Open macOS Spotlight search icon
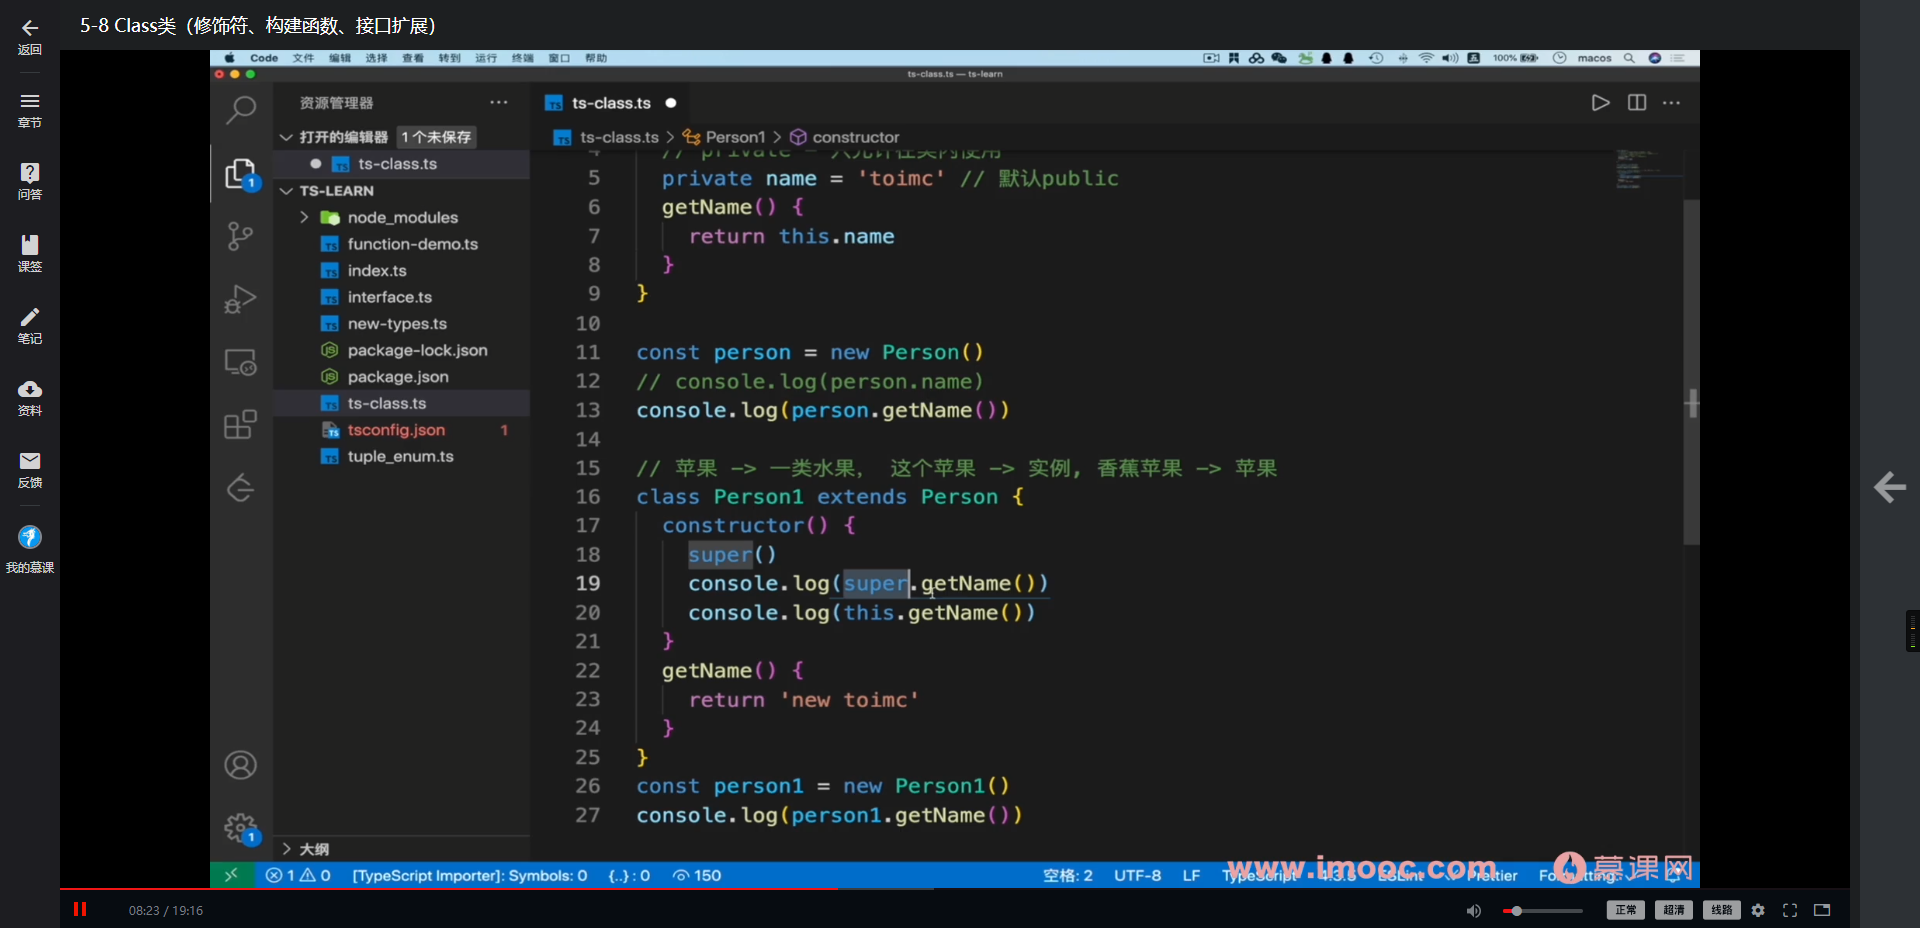The image size is (1920, 928). click(x=1629, y=58)
